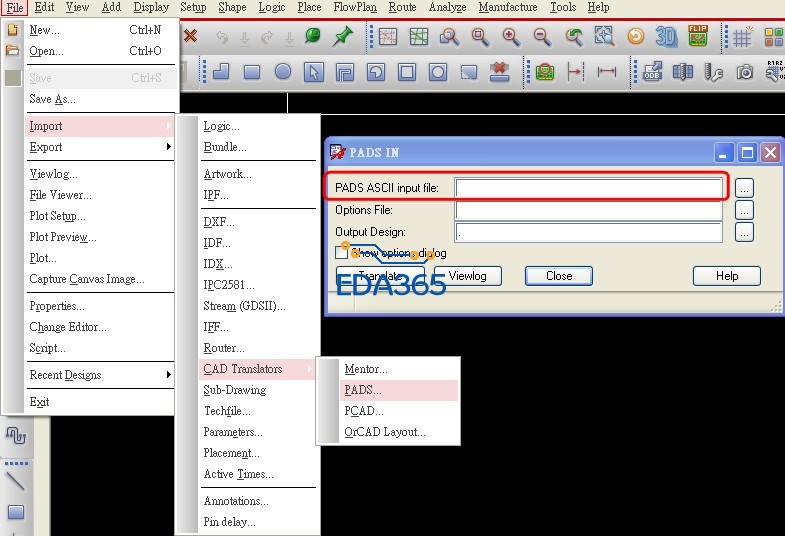Click the Viewlog button in PADS IN

pyautogui.click(x=468, y=276)
